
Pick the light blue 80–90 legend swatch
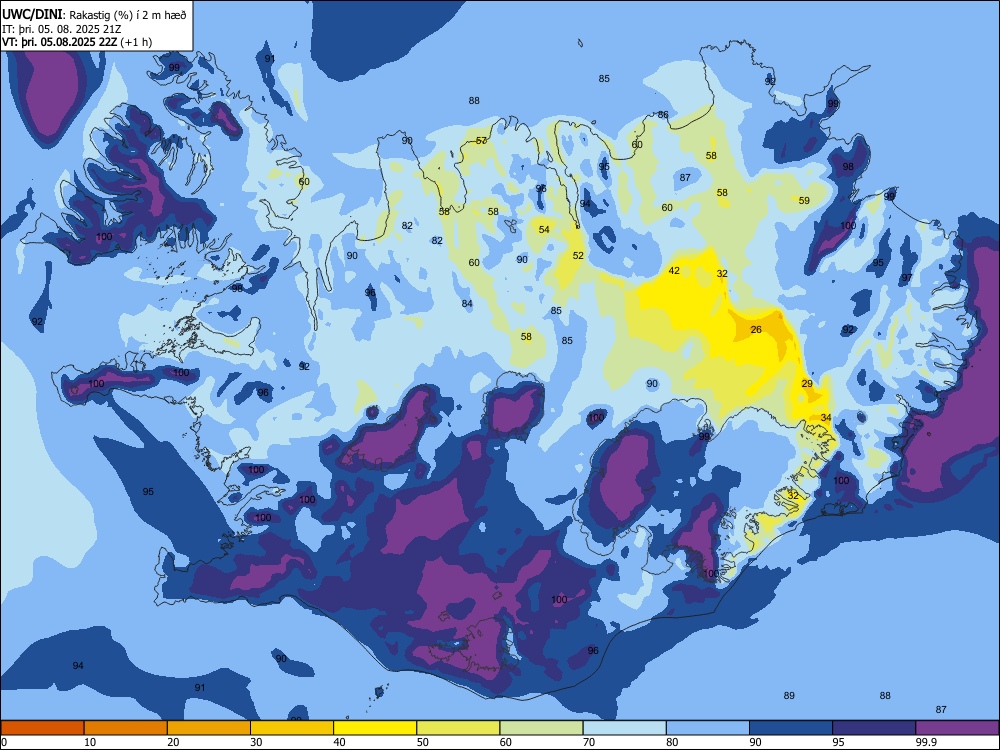coord(708,728)
